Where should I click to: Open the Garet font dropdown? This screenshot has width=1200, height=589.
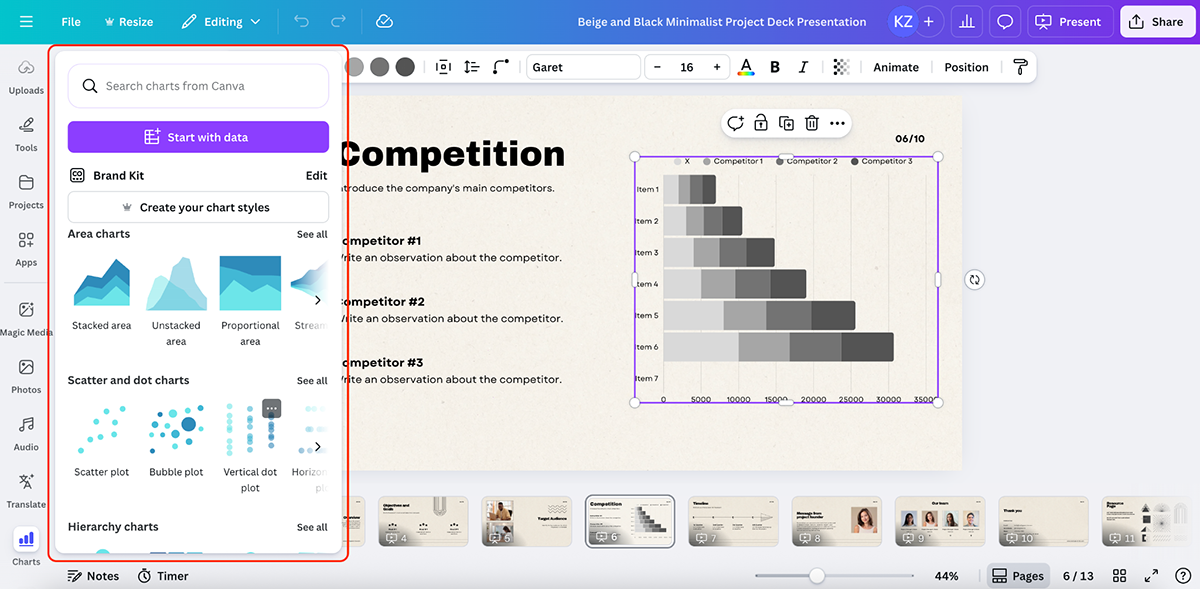pos(583,66)
